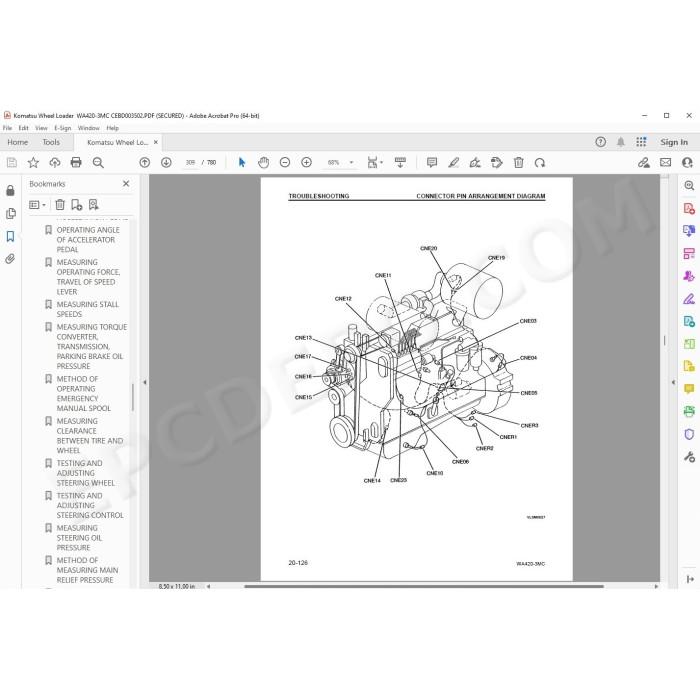Find the current bookmark
The image size is (700, 700).
(x=93, y=205)
